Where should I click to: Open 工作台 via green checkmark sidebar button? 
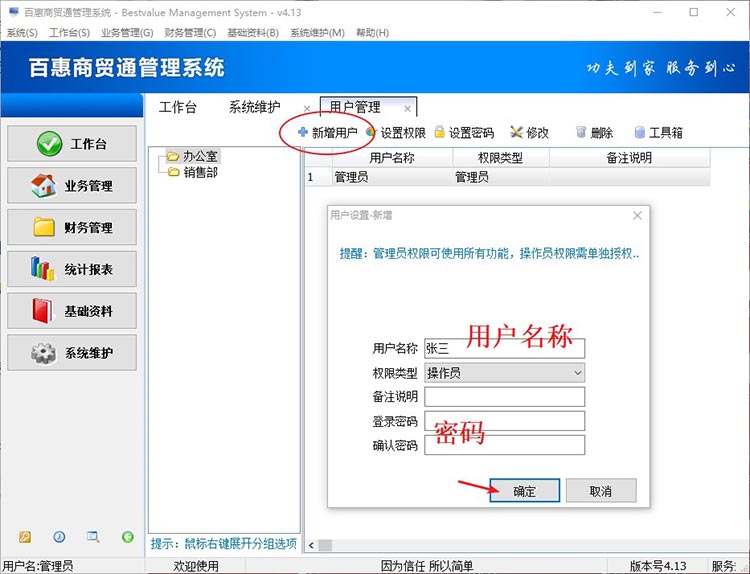coord(72,144)
